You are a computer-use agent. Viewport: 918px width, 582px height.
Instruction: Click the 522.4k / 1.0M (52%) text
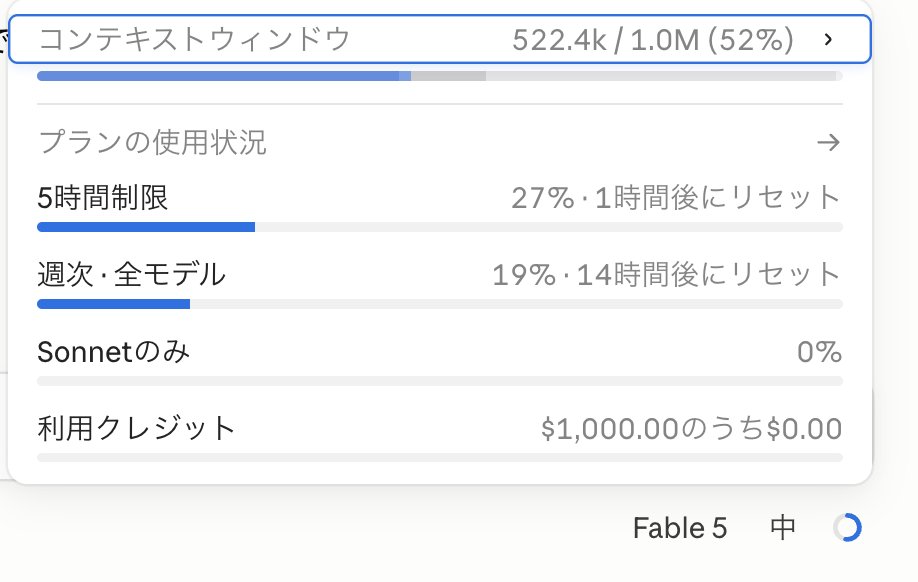point(653,40)
